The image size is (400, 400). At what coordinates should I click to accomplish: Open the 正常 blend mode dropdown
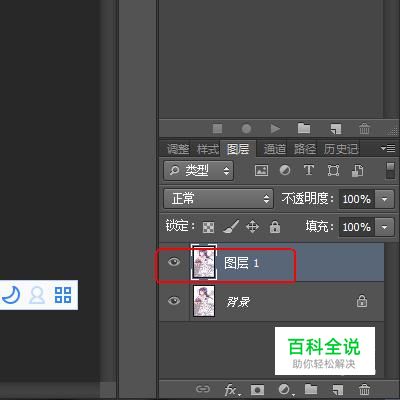[x=218, y=199]
